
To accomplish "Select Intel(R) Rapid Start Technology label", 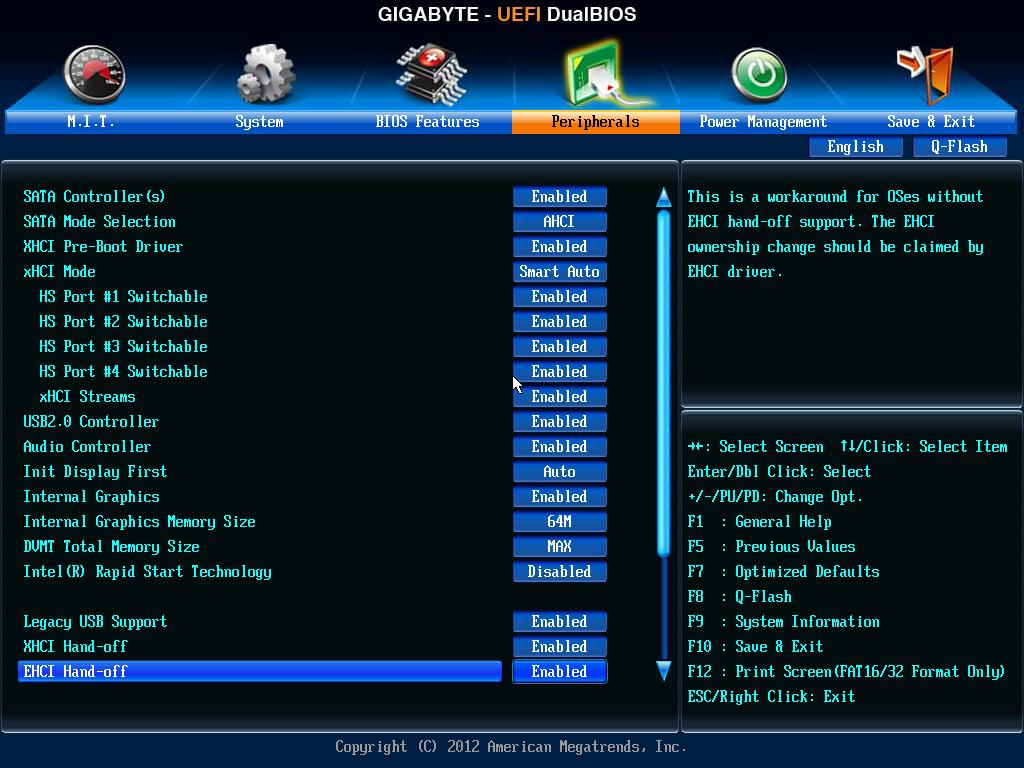I will (147, 571).
